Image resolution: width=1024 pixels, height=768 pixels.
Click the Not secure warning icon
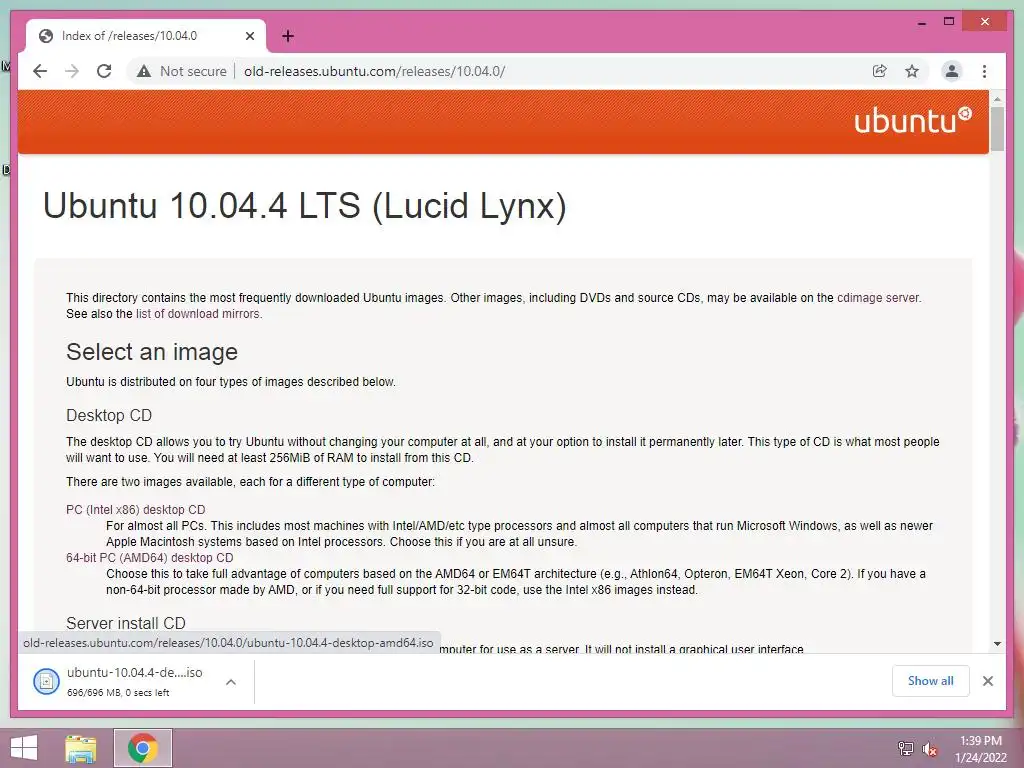pos(144,71)
